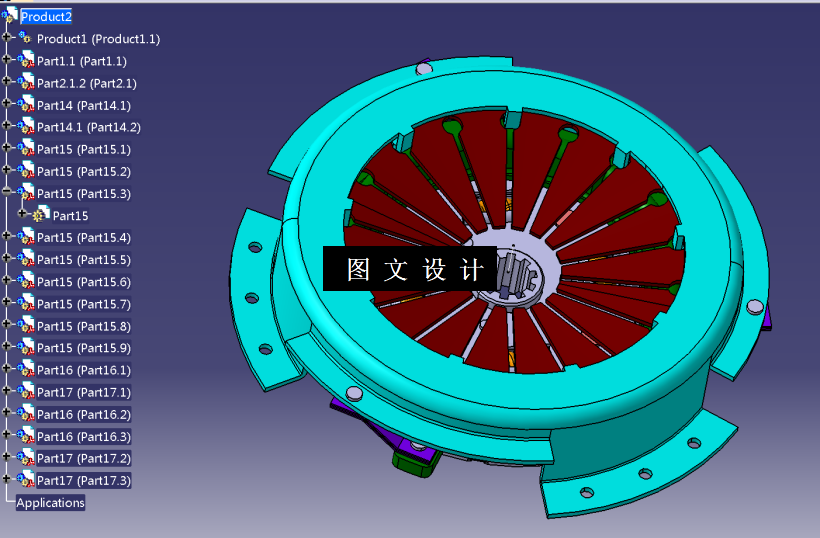Image resolution: width=820 pixels, height=538 pixels.
Task: Click the Part15 (Part15.5) part icon
Action: 26,259
